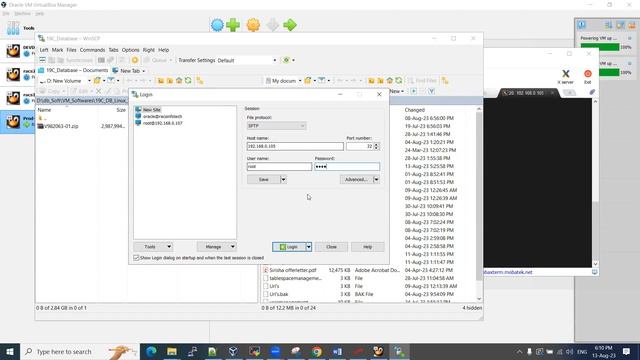The height and width of the screenshot is (360, 640).
Task: Go to right panel home directory
Action: [x=390, y=81]
